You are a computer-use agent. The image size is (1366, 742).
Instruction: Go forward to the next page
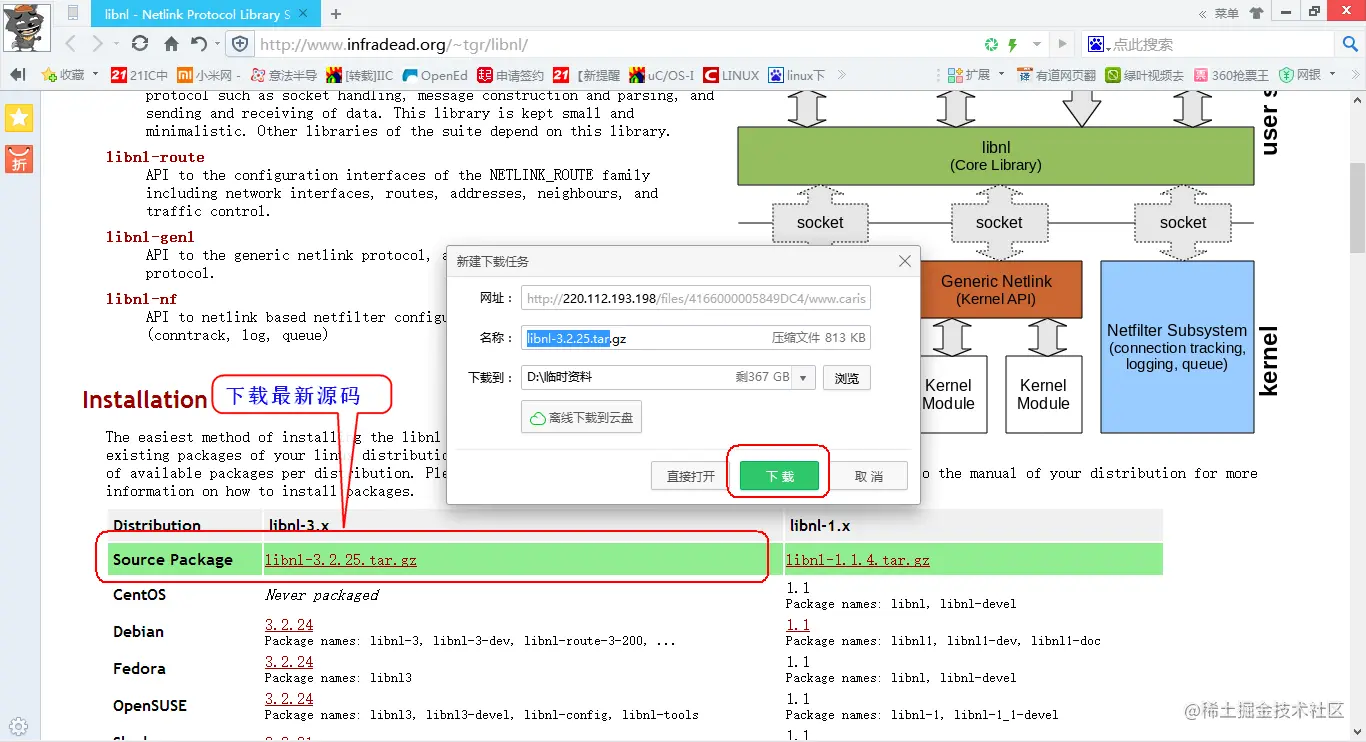[97, 44]
